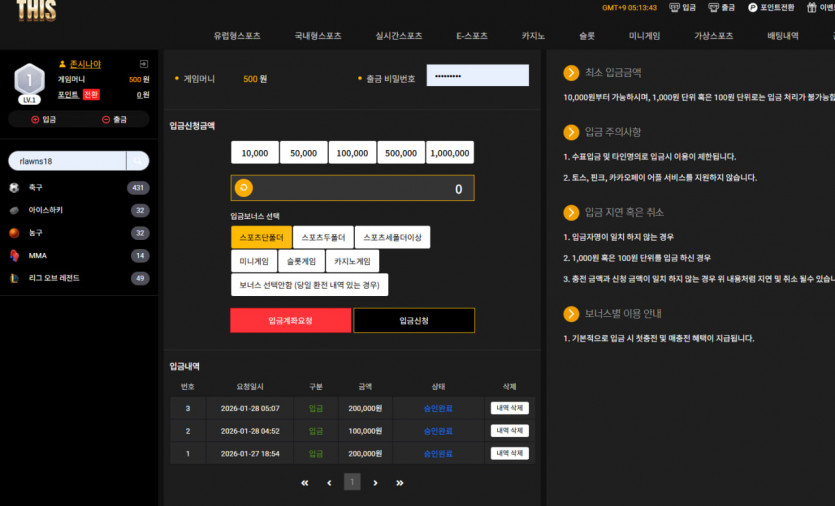This screenshot has width=835, height=506.
Task: Click the 포인트전환 P icon in header
Action: (x=752, y=7)
